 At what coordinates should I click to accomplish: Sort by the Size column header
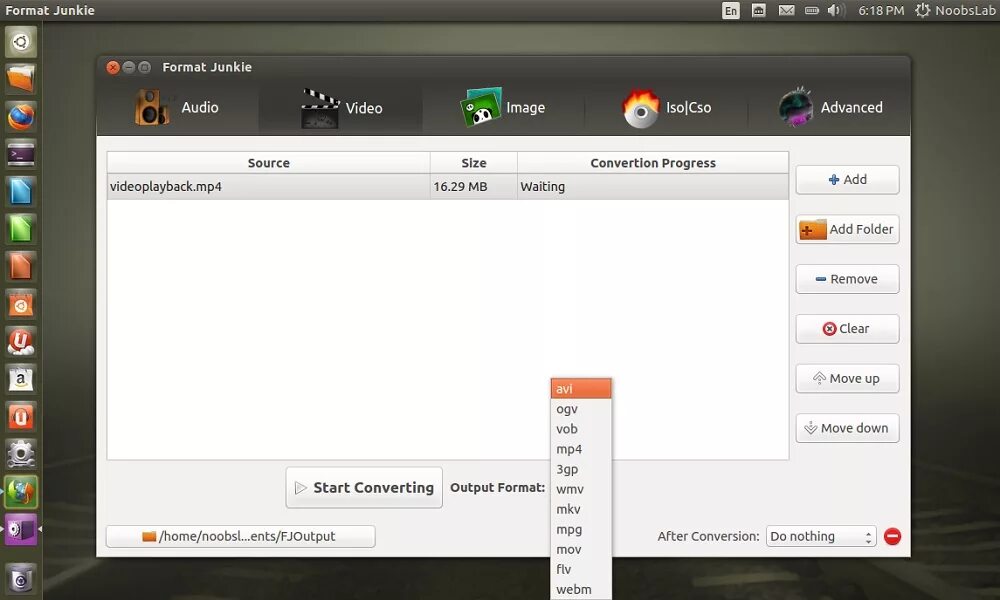coord(474,163)
